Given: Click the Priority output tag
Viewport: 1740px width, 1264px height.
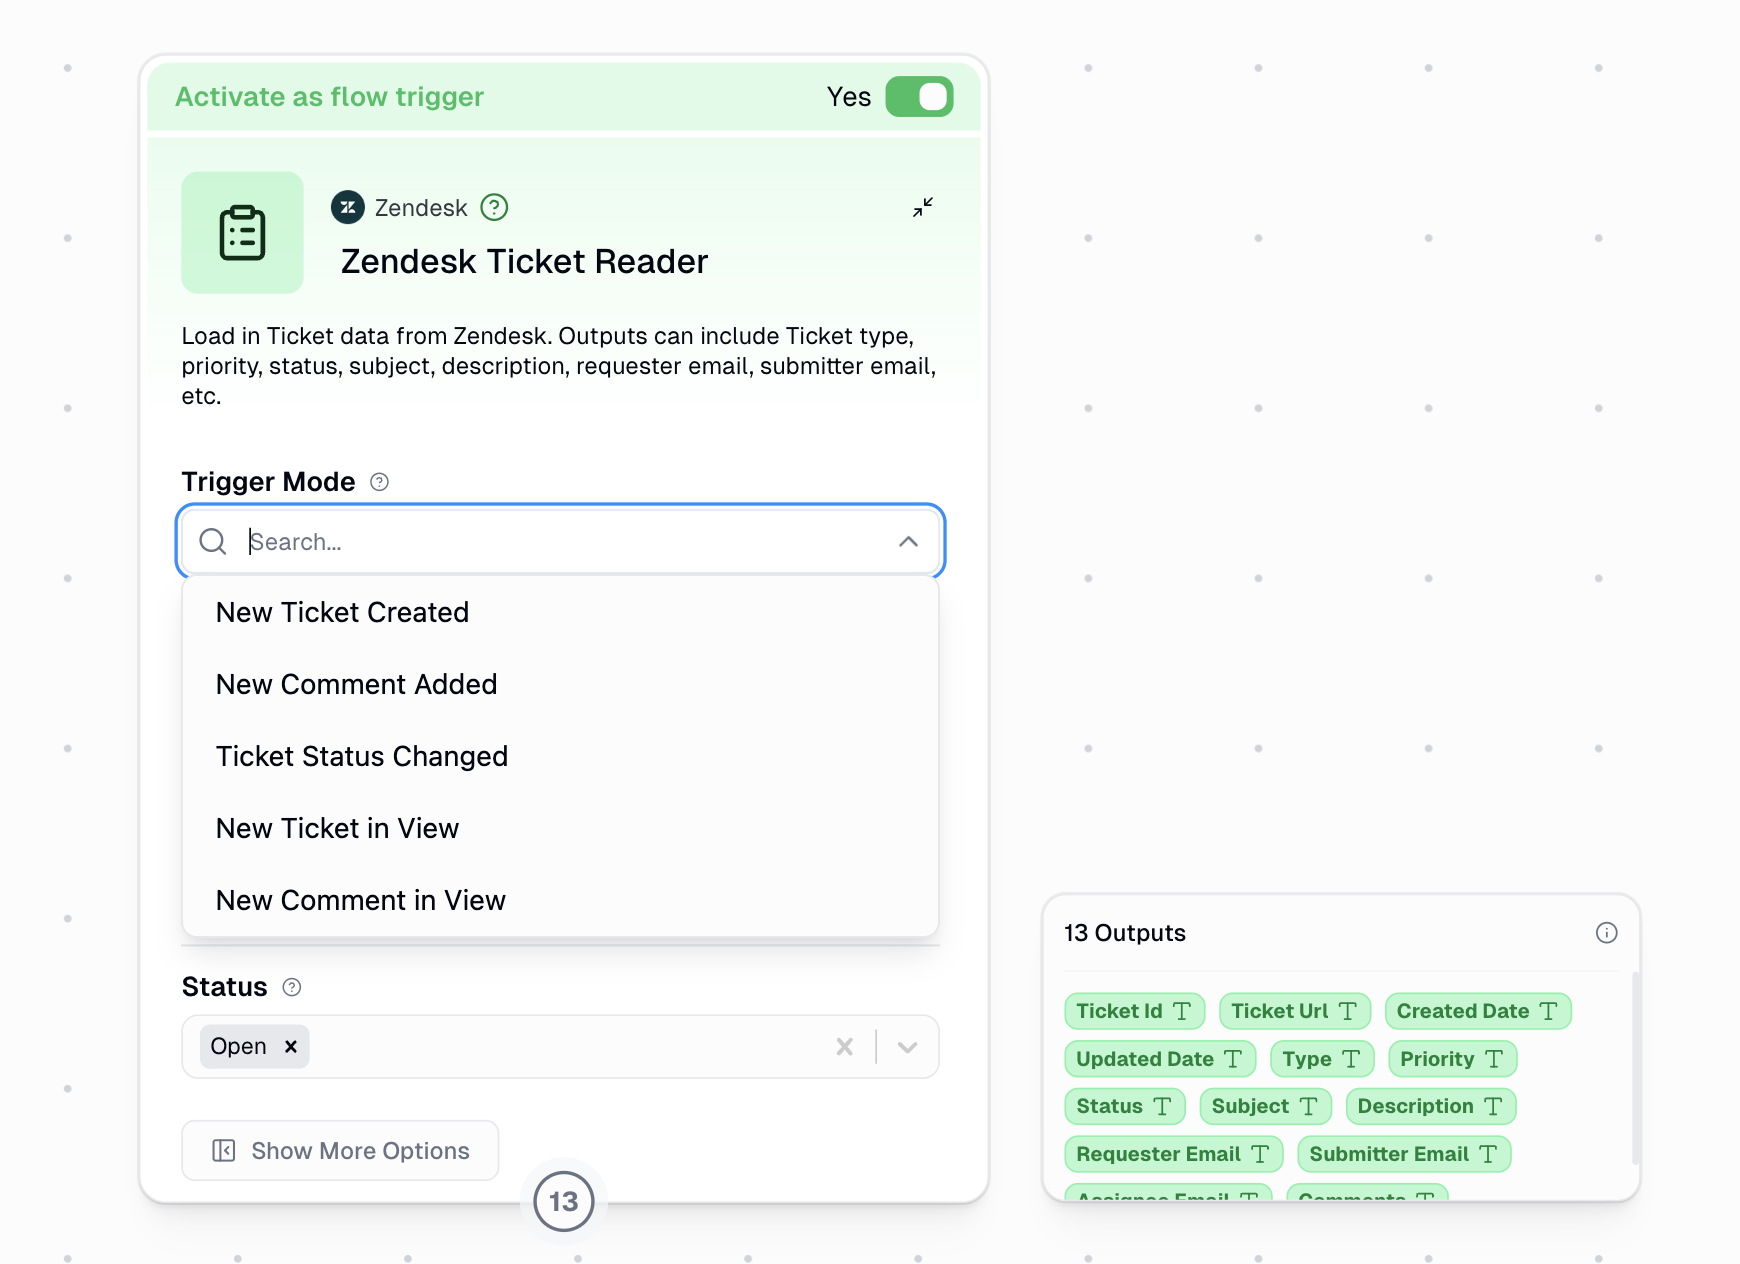Looking at the screenshot, I should 1451,1058.
